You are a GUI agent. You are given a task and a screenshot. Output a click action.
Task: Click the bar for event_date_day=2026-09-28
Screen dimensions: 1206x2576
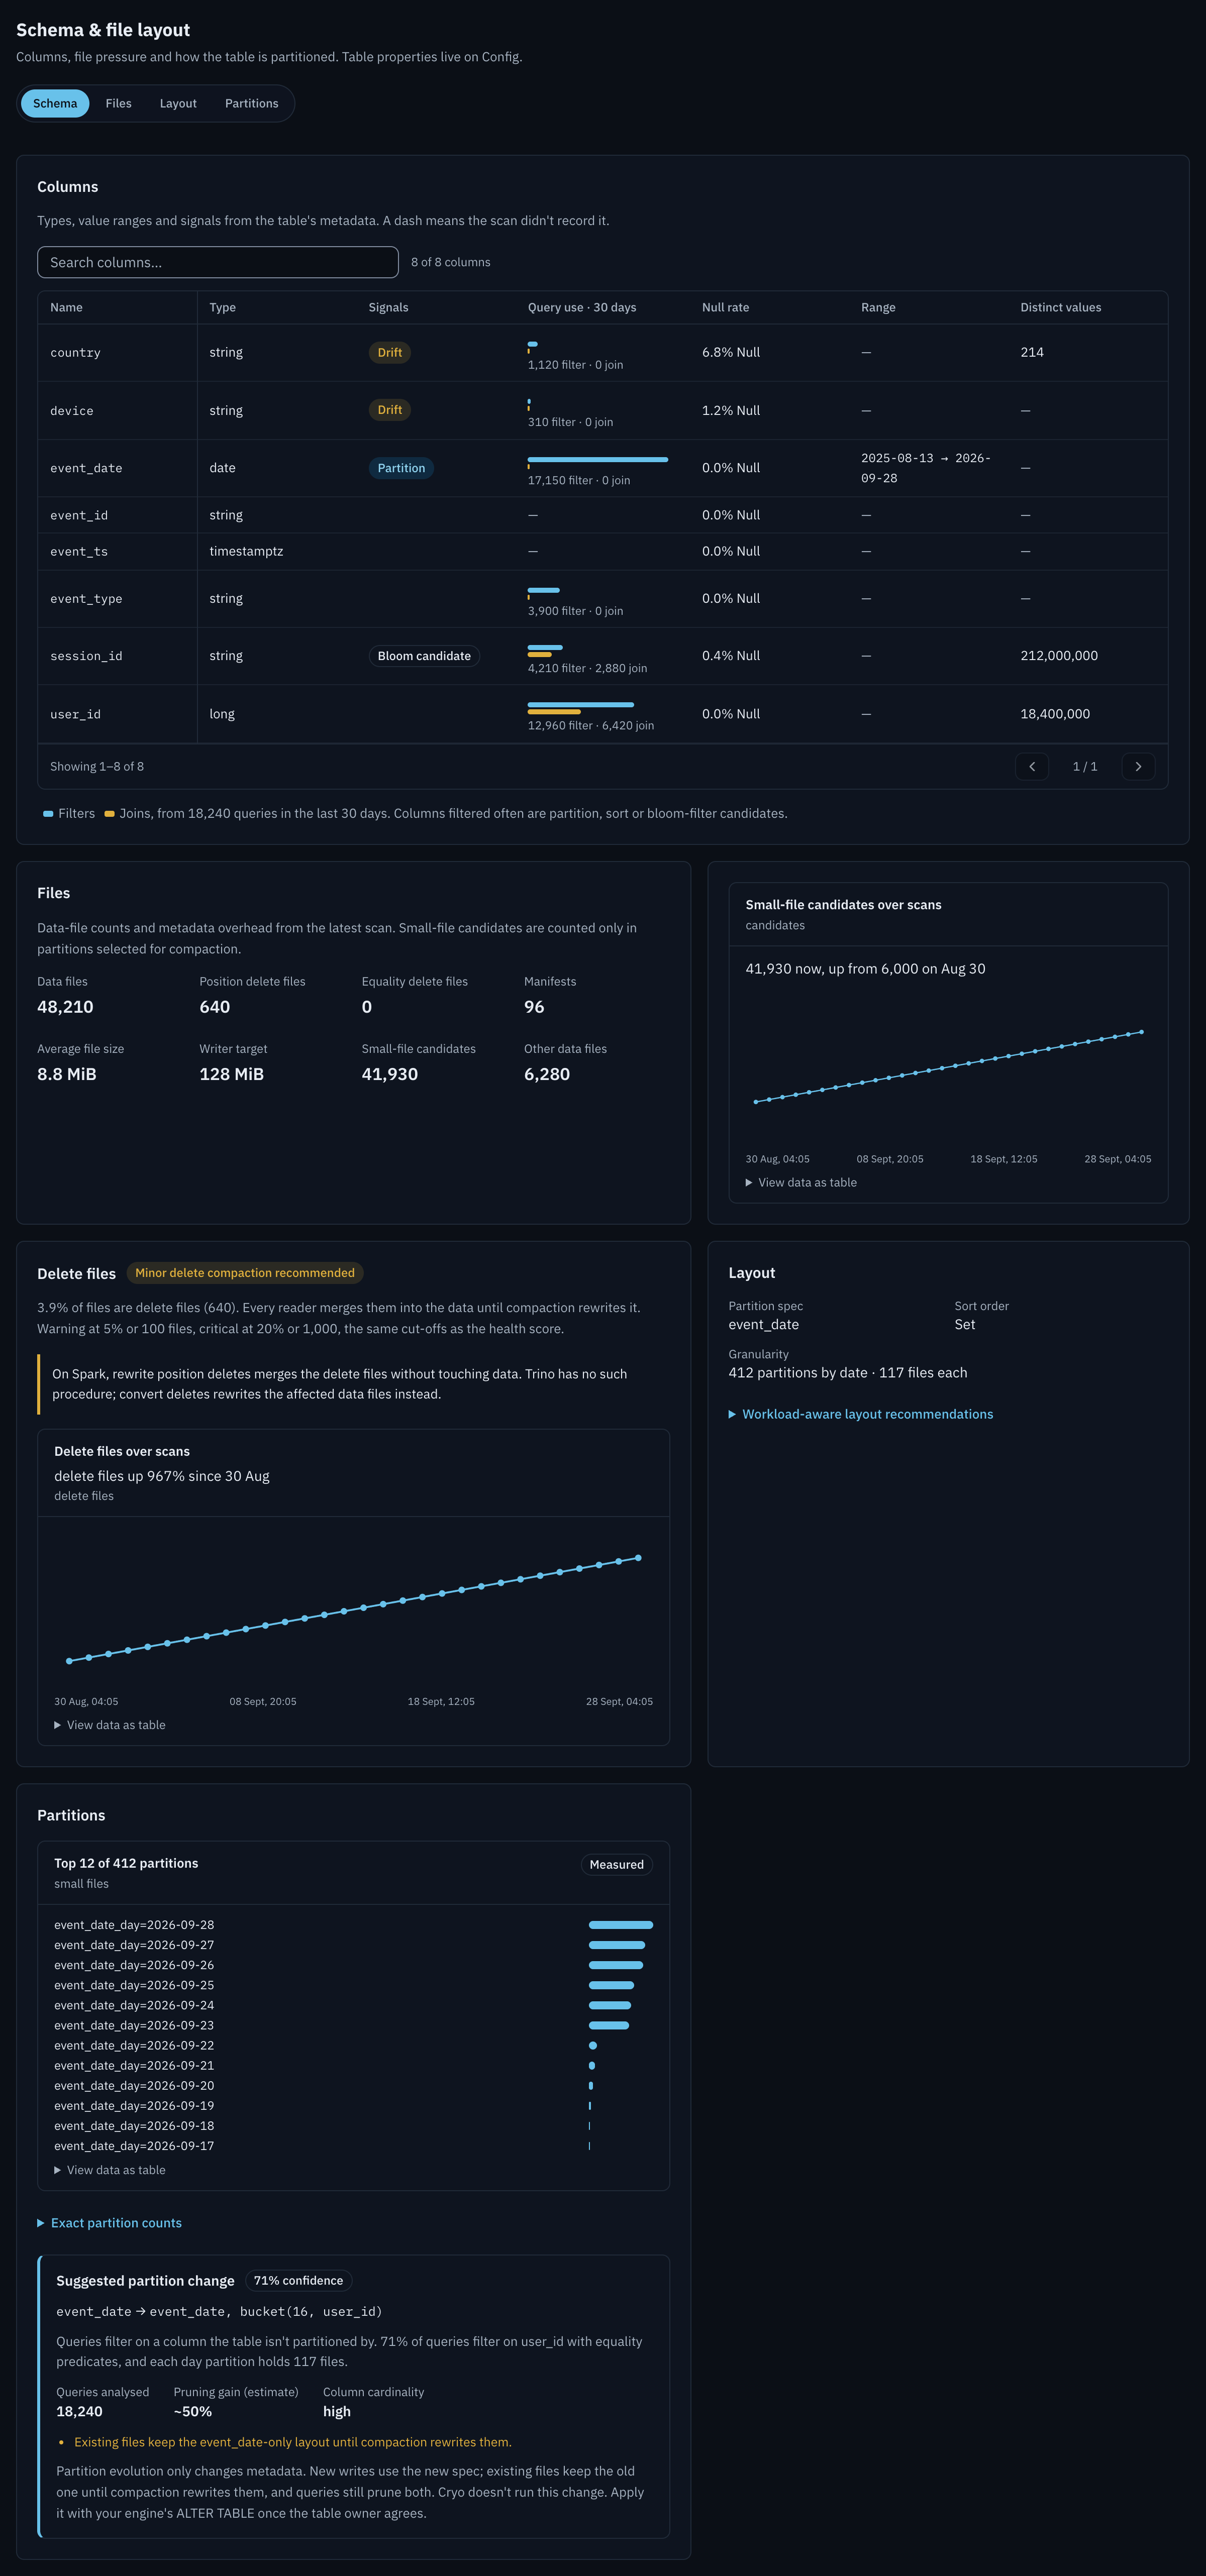621,1925
